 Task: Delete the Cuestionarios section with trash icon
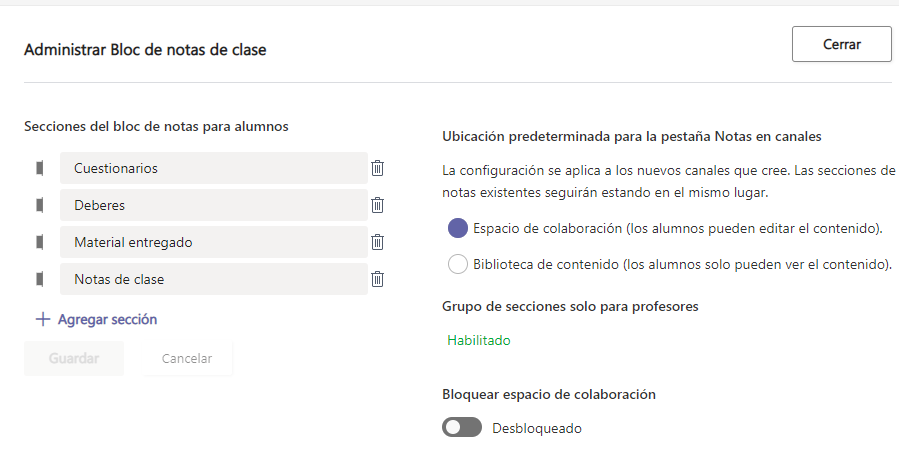point(377,168)
